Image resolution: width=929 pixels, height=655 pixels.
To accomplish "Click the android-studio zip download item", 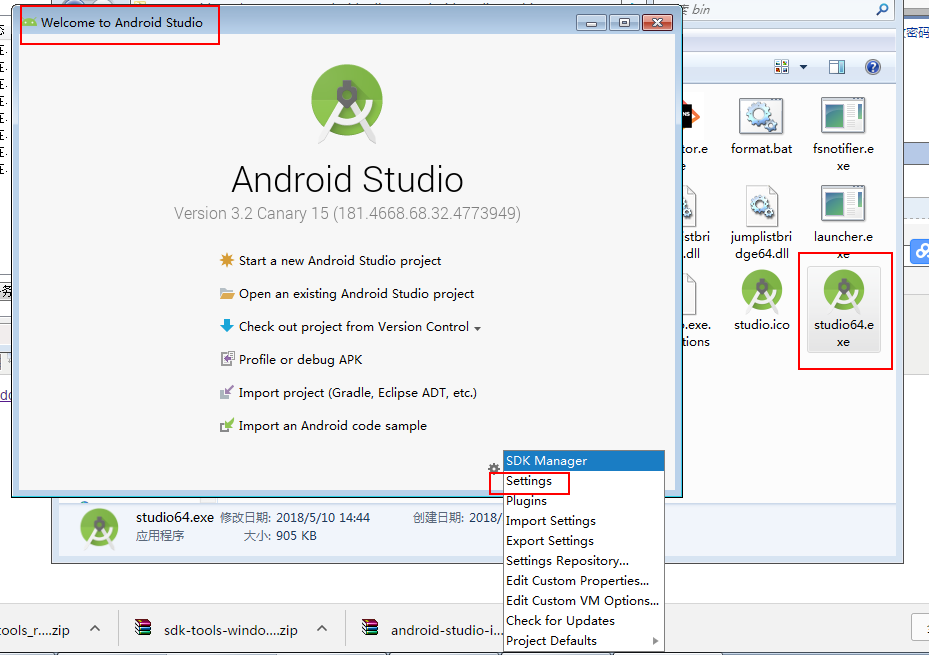I will 433,629.
